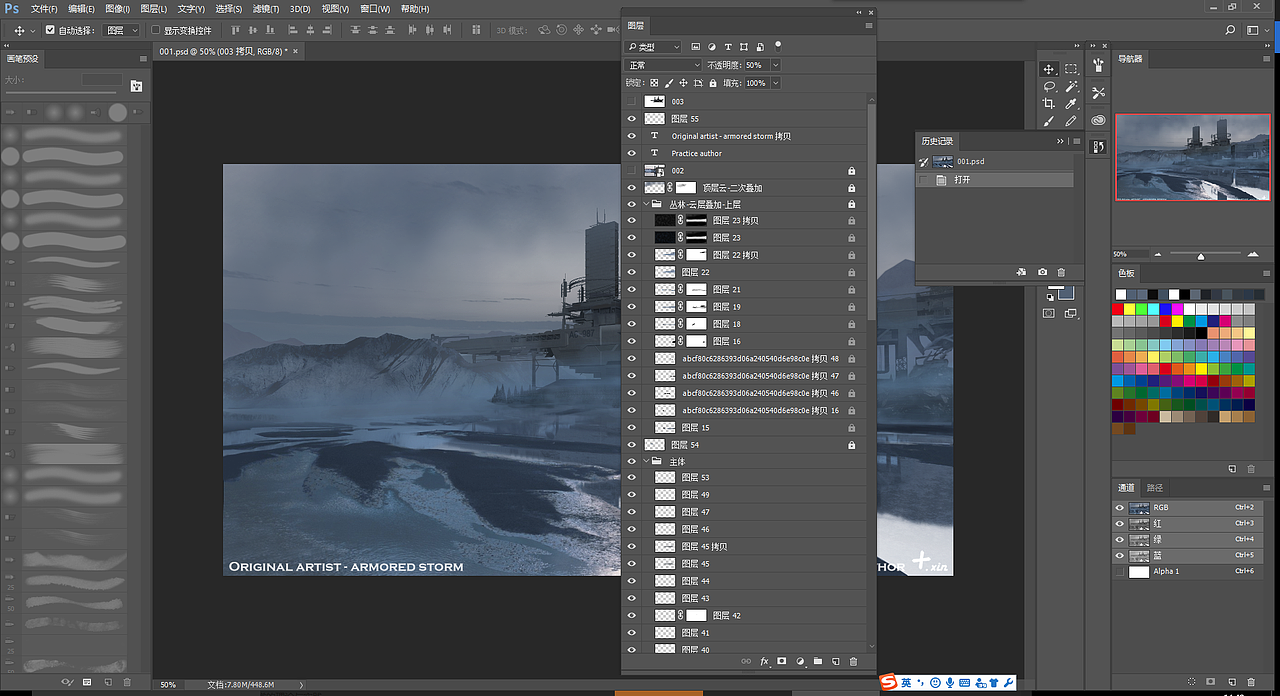Screen dimensions: 1280x696
Task: Enable the Show Transform Controls (显示变换控件) checkbox
Action: point(156,30)
